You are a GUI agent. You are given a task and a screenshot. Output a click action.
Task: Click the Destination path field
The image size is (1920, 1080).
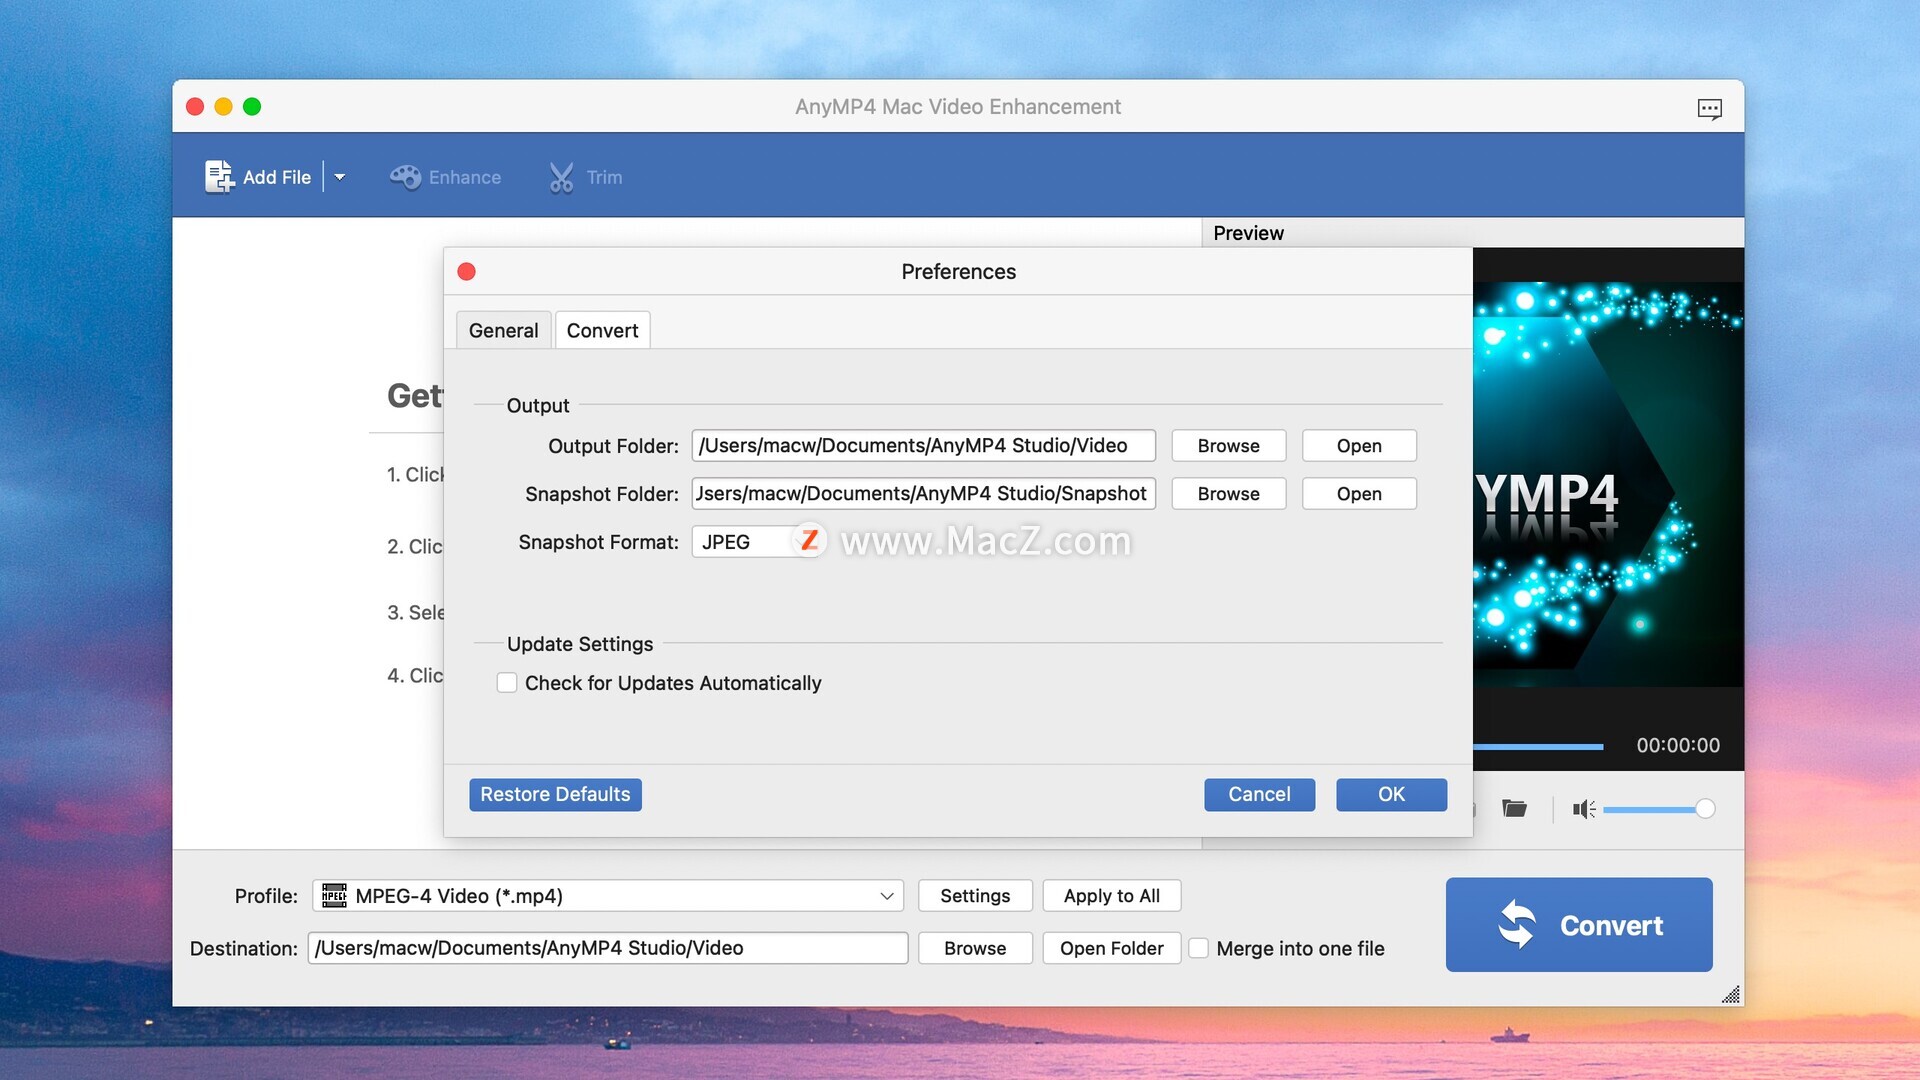click(608, 948)
